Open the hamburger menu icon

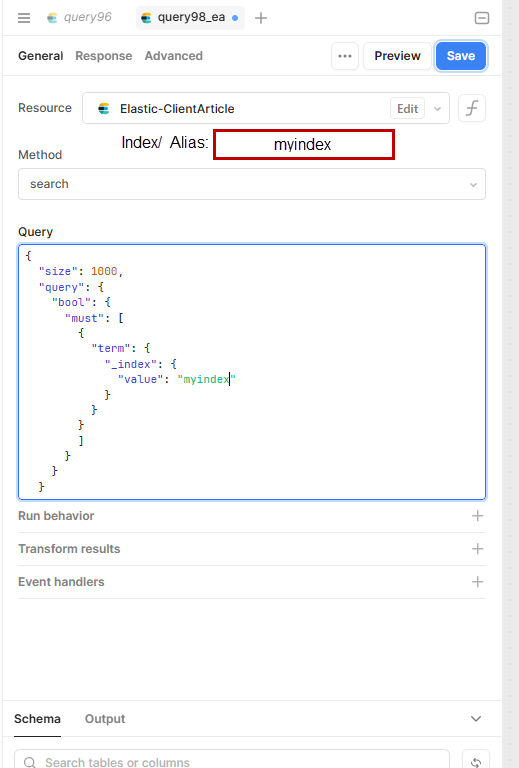pyautogui.click(x=24, y=18)
